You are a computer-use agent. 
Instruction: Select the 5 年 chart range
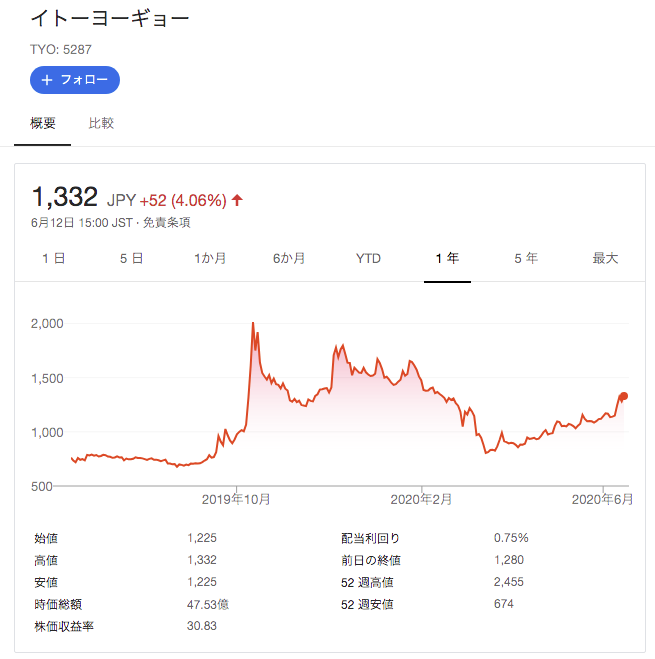click(526, 258)
